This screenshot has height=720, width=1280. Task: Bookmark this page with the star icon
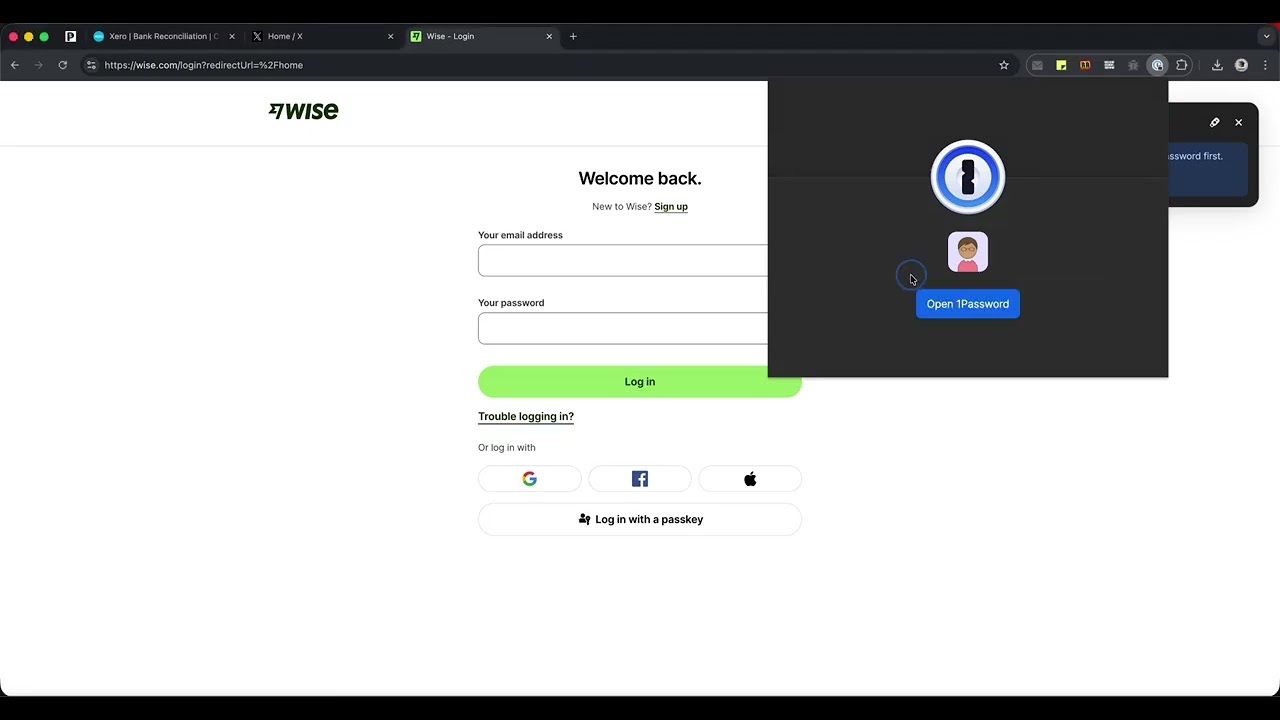[x=1004, y=65]
